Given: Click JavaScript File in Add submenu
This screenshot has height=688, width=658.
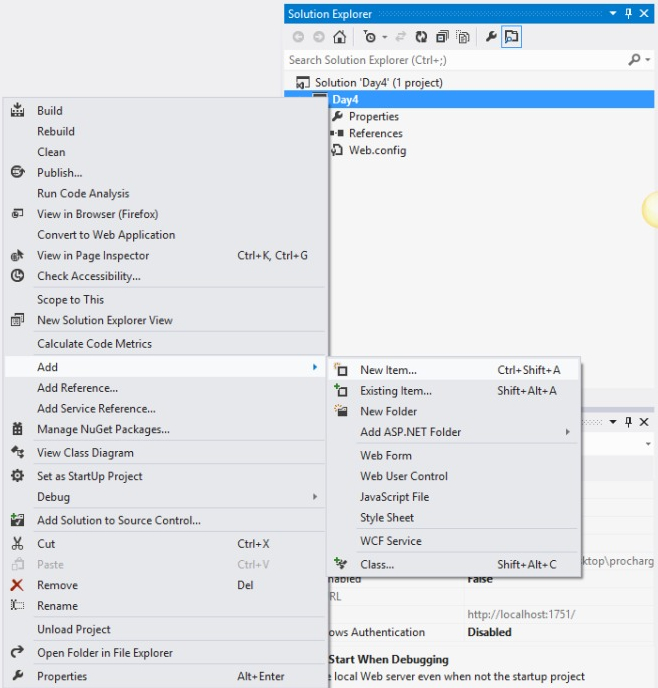Looking at the screenshot, I should point(395,497).
